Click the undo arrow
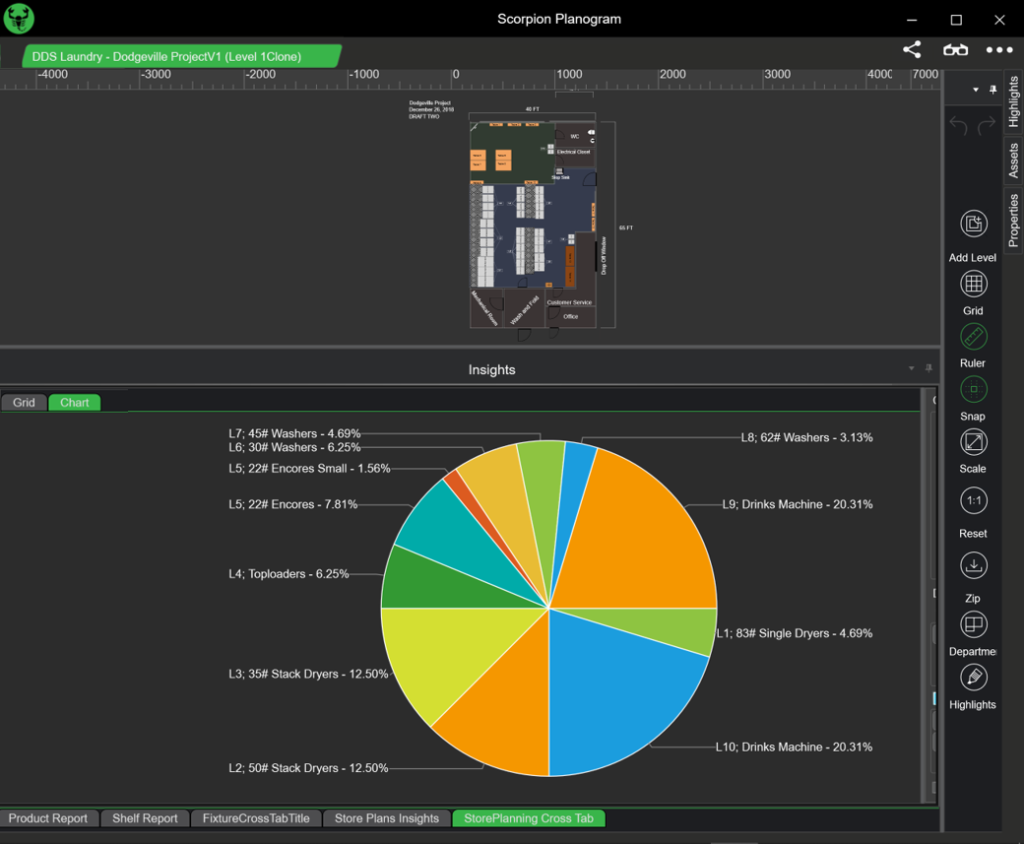Viewport: 1024px width, 844px height. click(x=958, y=123)
